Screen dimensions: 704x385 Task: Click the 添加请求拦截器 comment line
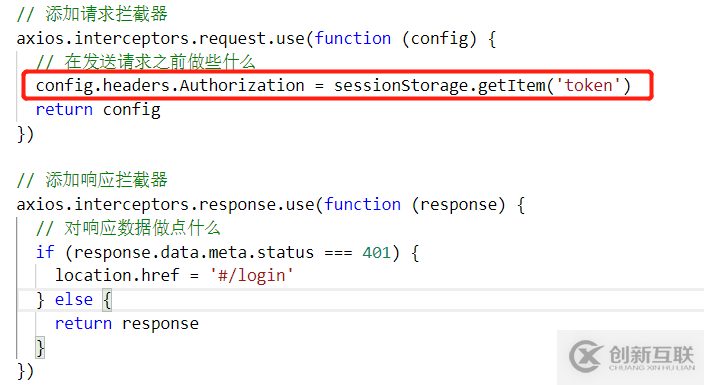pos(92,14)
